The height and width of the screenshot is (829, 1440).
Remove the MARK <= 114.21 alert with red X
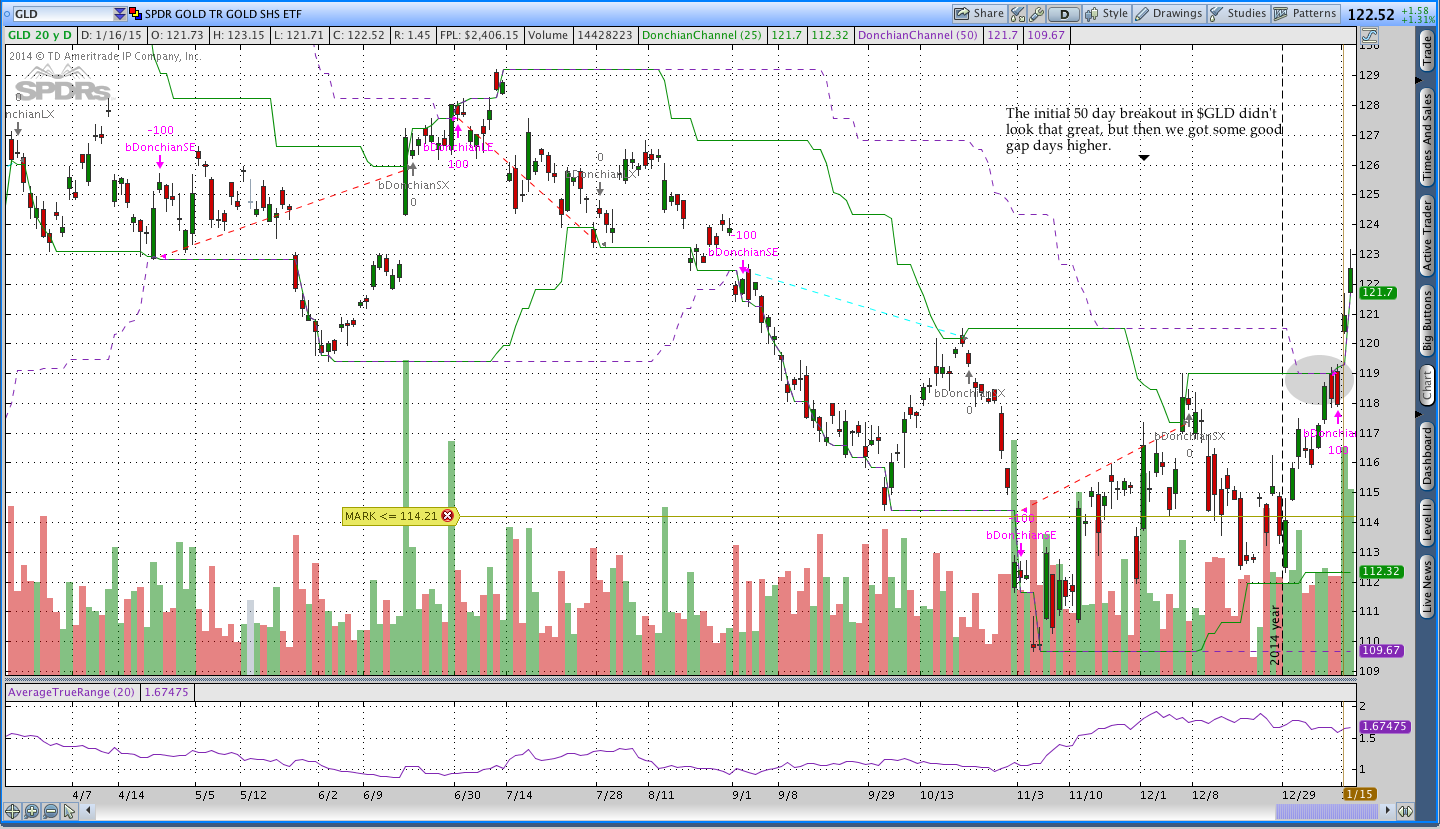click(448, 516)
